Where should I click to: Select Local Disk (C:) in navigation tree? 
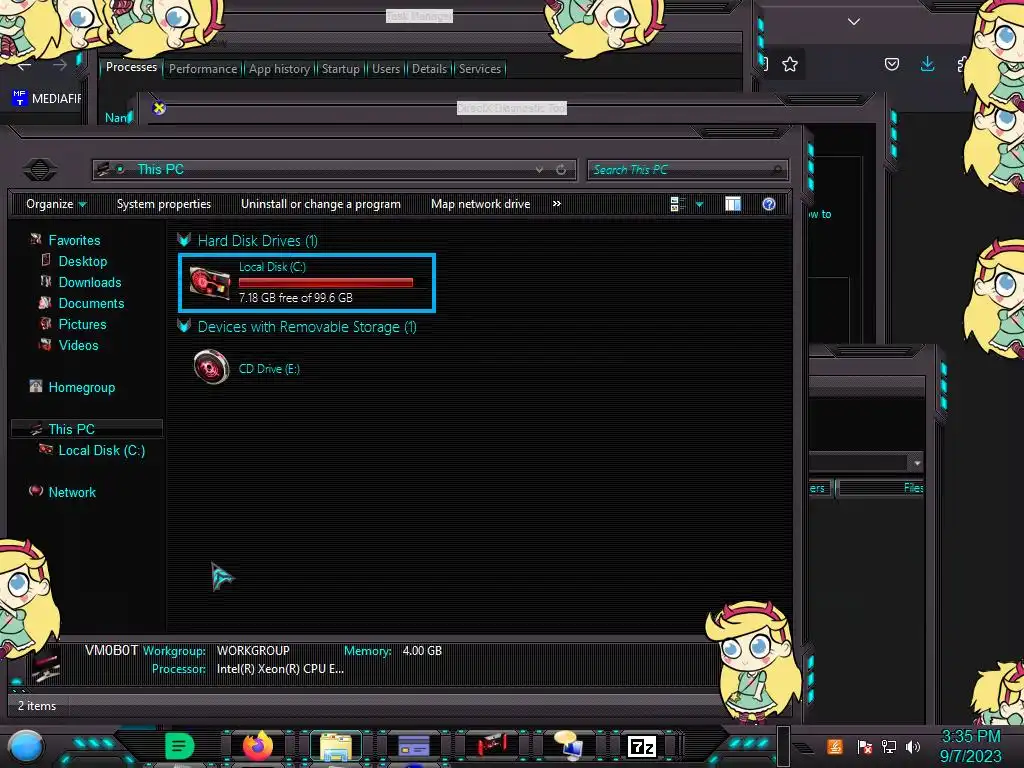[101, 450]
